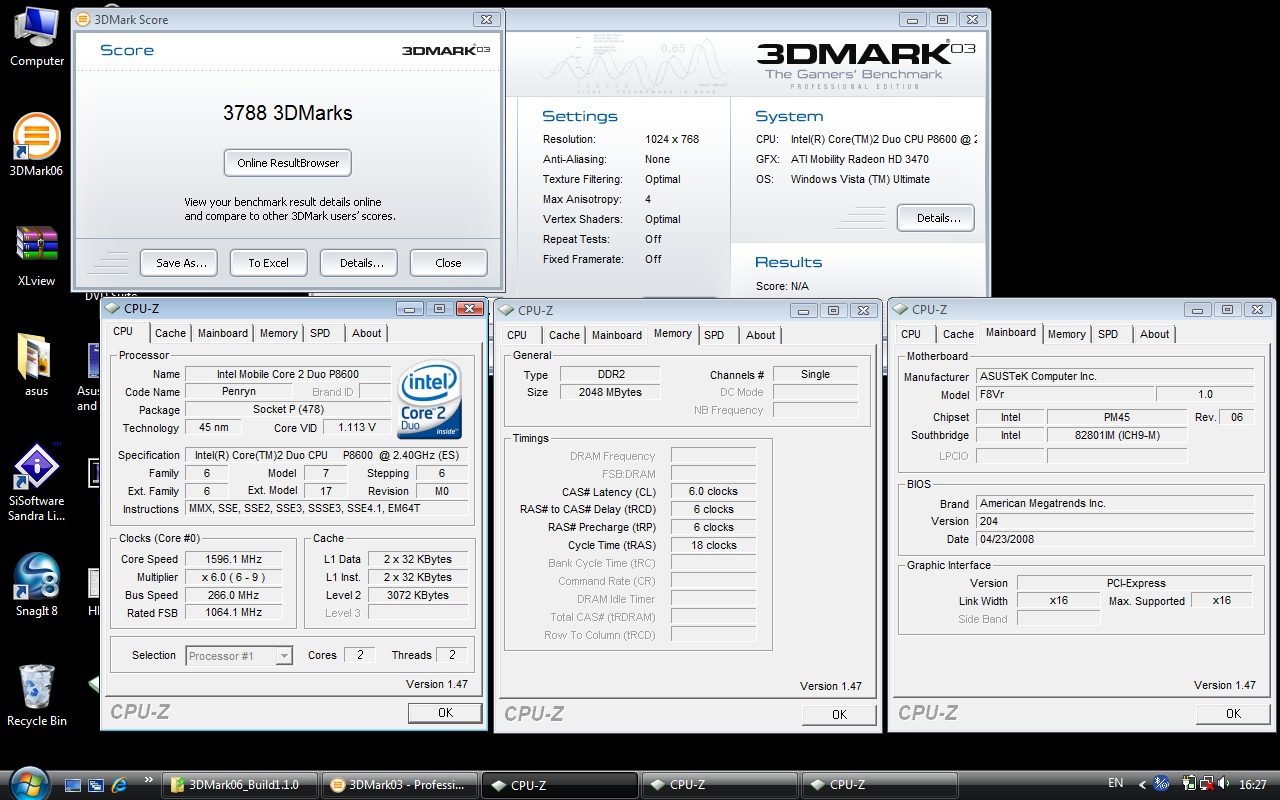Select the SnagIt 8 desktop shortcut

[x=37, y=584]
